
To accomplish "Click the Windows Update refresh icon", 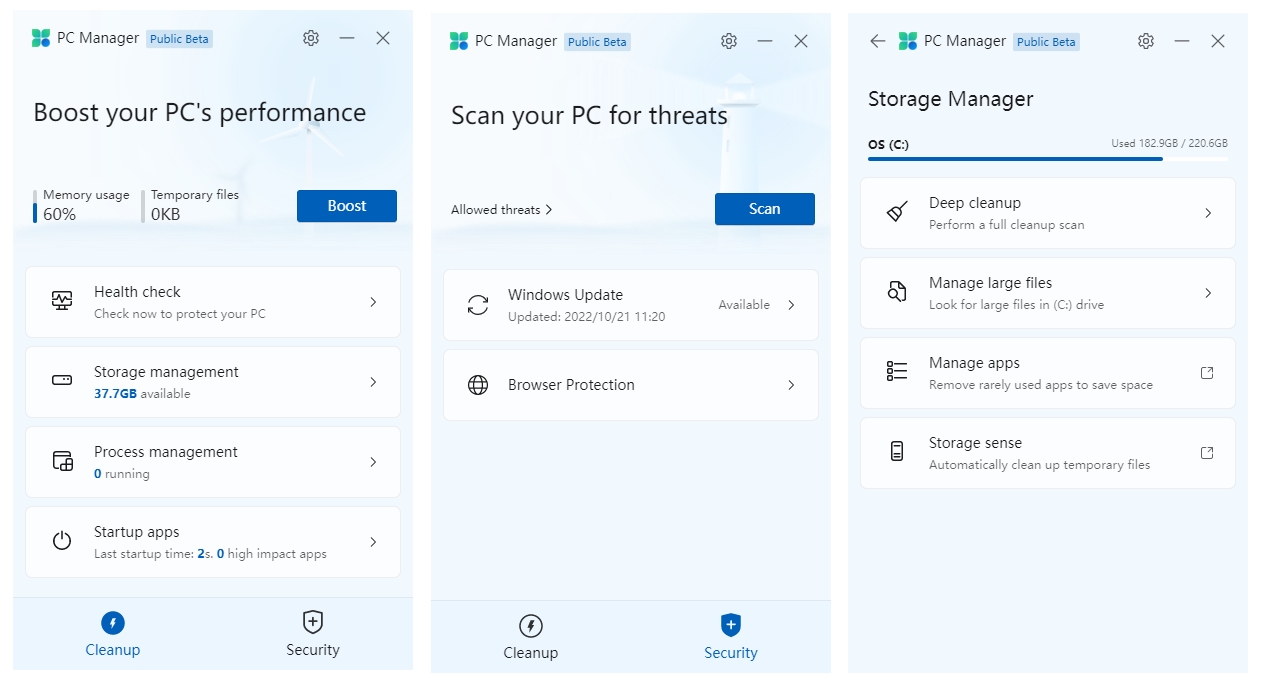I will 478,305.
